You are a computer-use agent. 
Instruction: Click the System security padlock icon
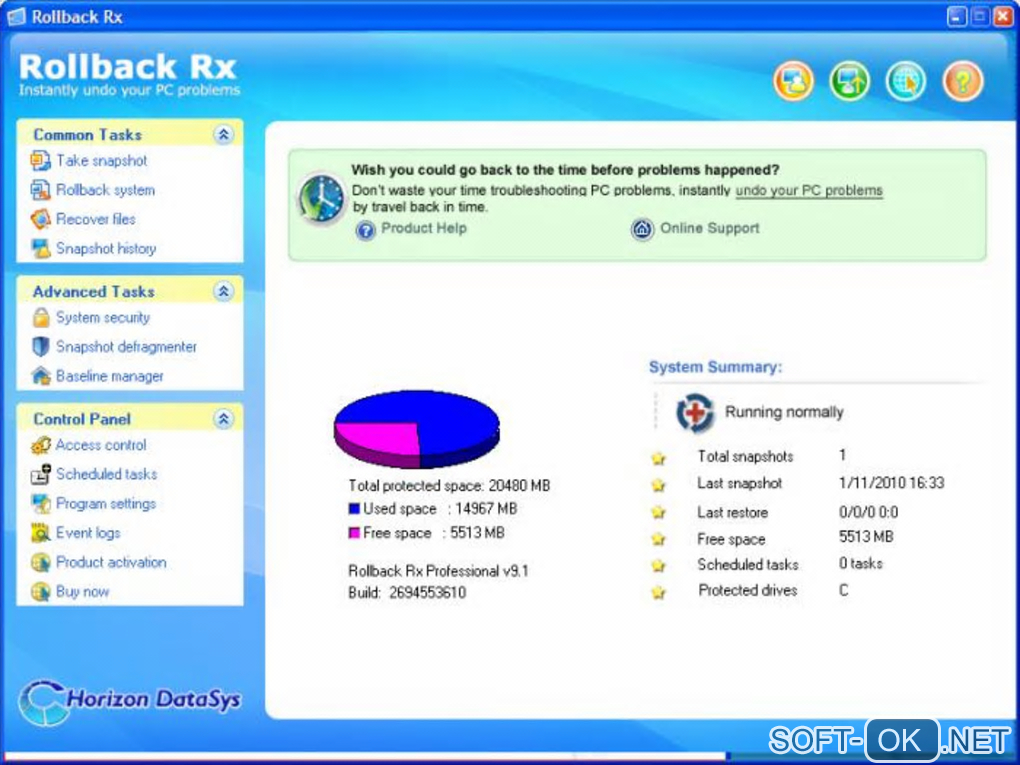(40, 317)
